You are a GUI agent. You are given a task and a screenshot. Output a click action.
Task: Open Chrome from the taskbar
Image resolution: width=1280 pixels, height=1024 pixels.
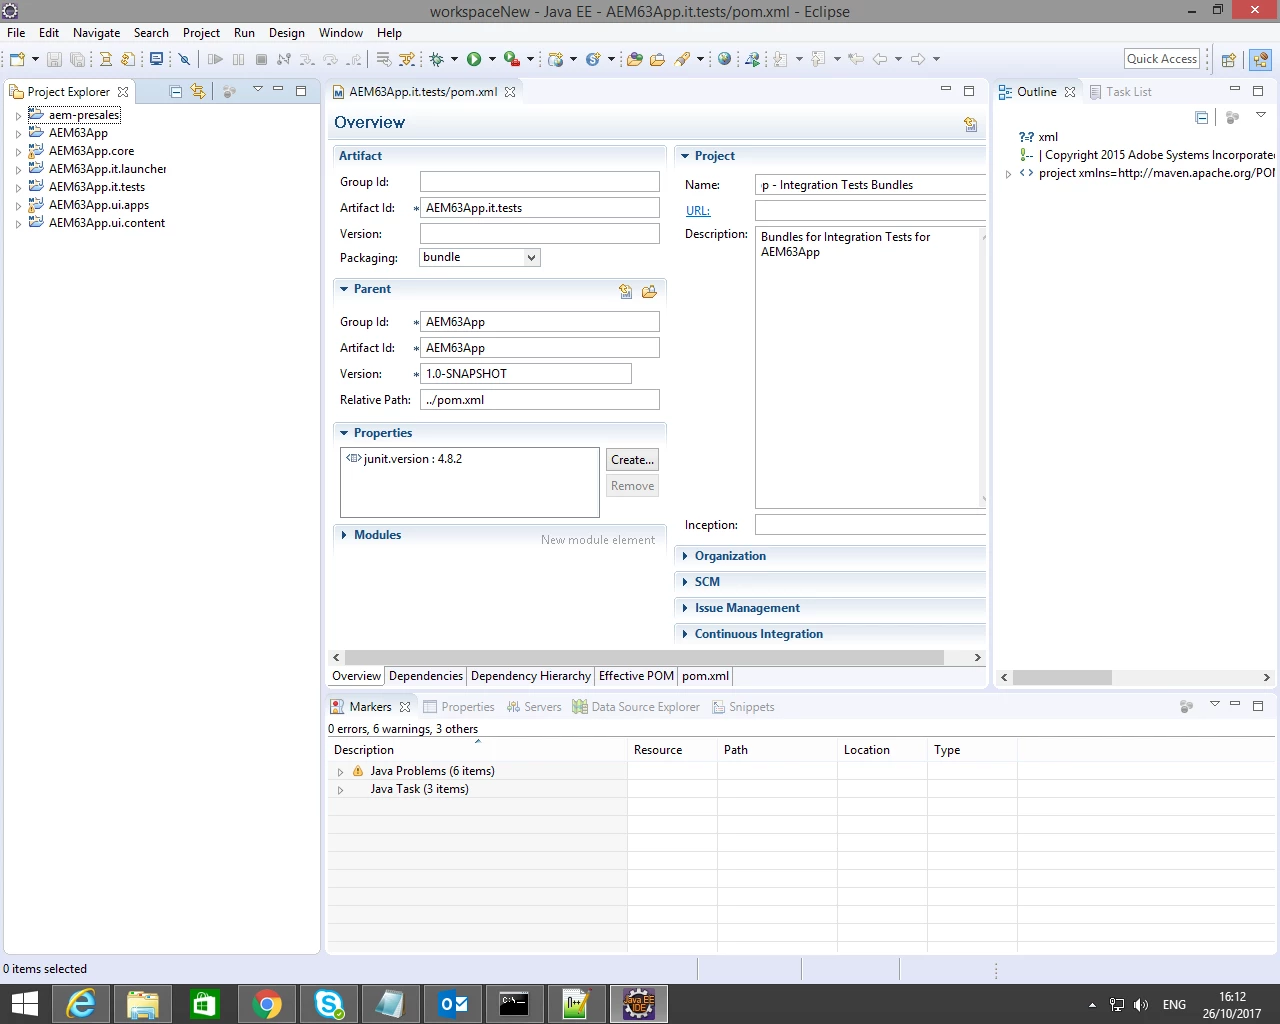pos(267,1004)
